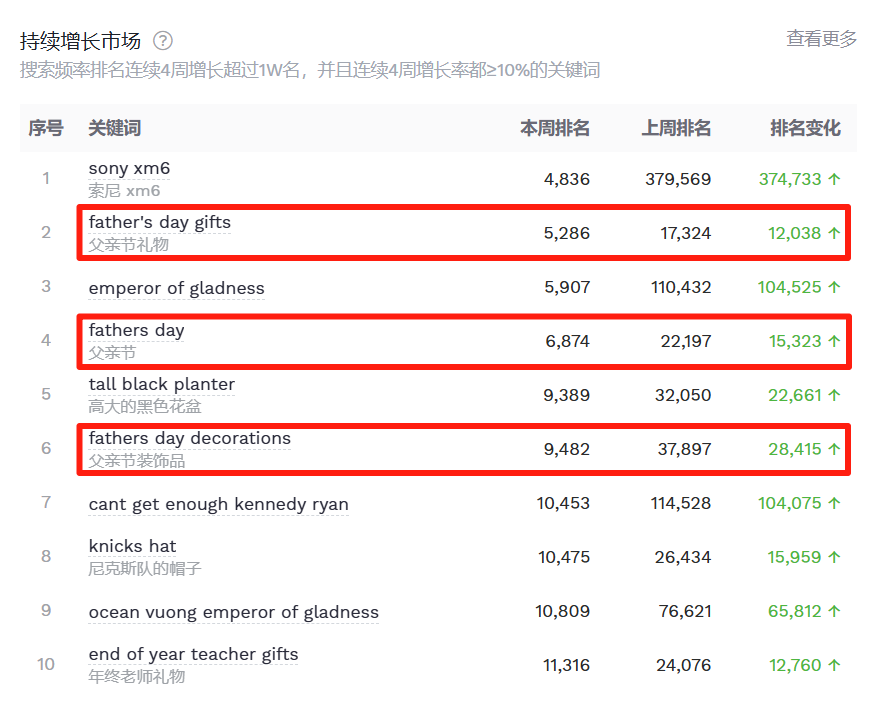
Task: Open the emperor of gladness keyword
Action: pyautogui.click(x=177, y=288)
